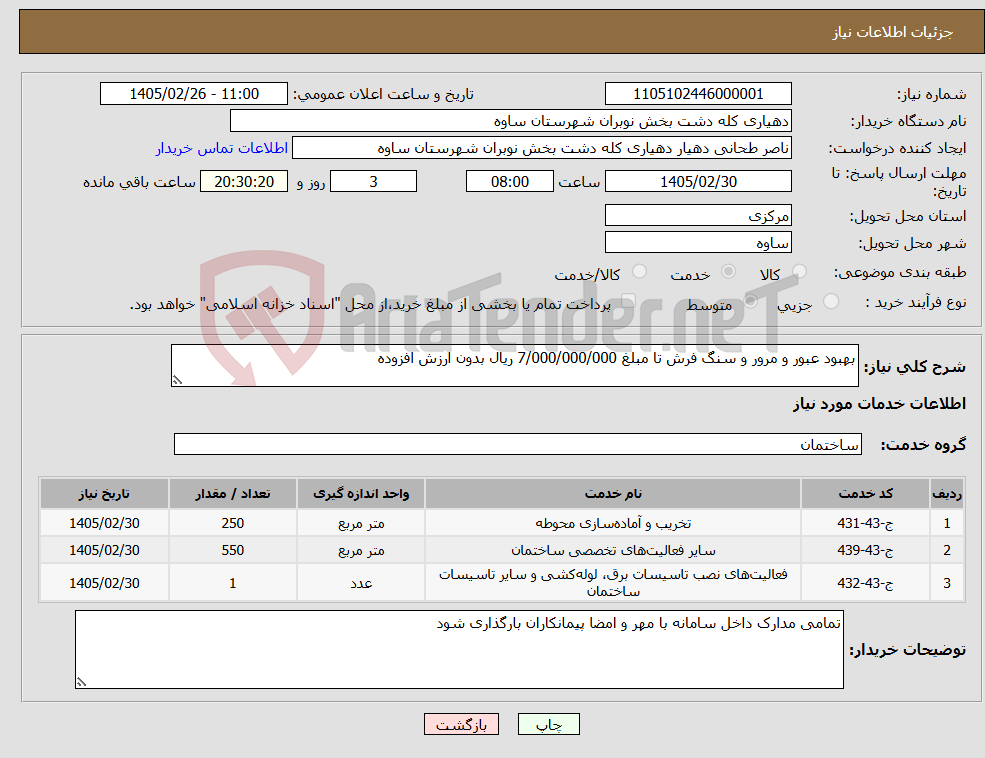The width and height of the screenshot is (985, 758).
Task: Click the deadline hour field 08:00
Action: tap(509, 181)
